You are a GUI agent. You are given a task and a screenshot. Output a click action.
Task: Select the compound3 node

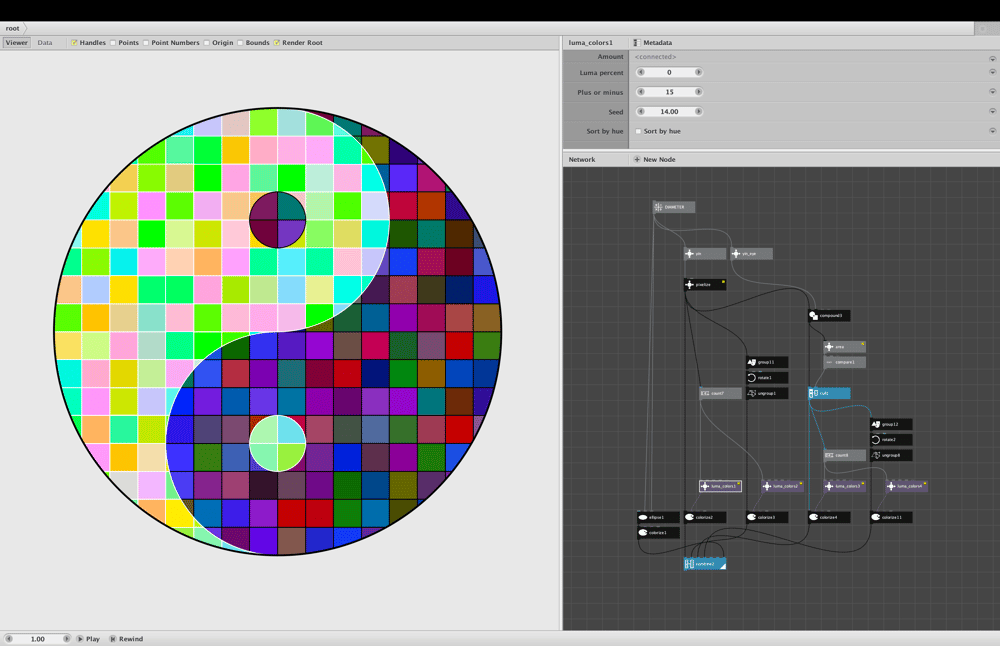(x=829, y=316)
